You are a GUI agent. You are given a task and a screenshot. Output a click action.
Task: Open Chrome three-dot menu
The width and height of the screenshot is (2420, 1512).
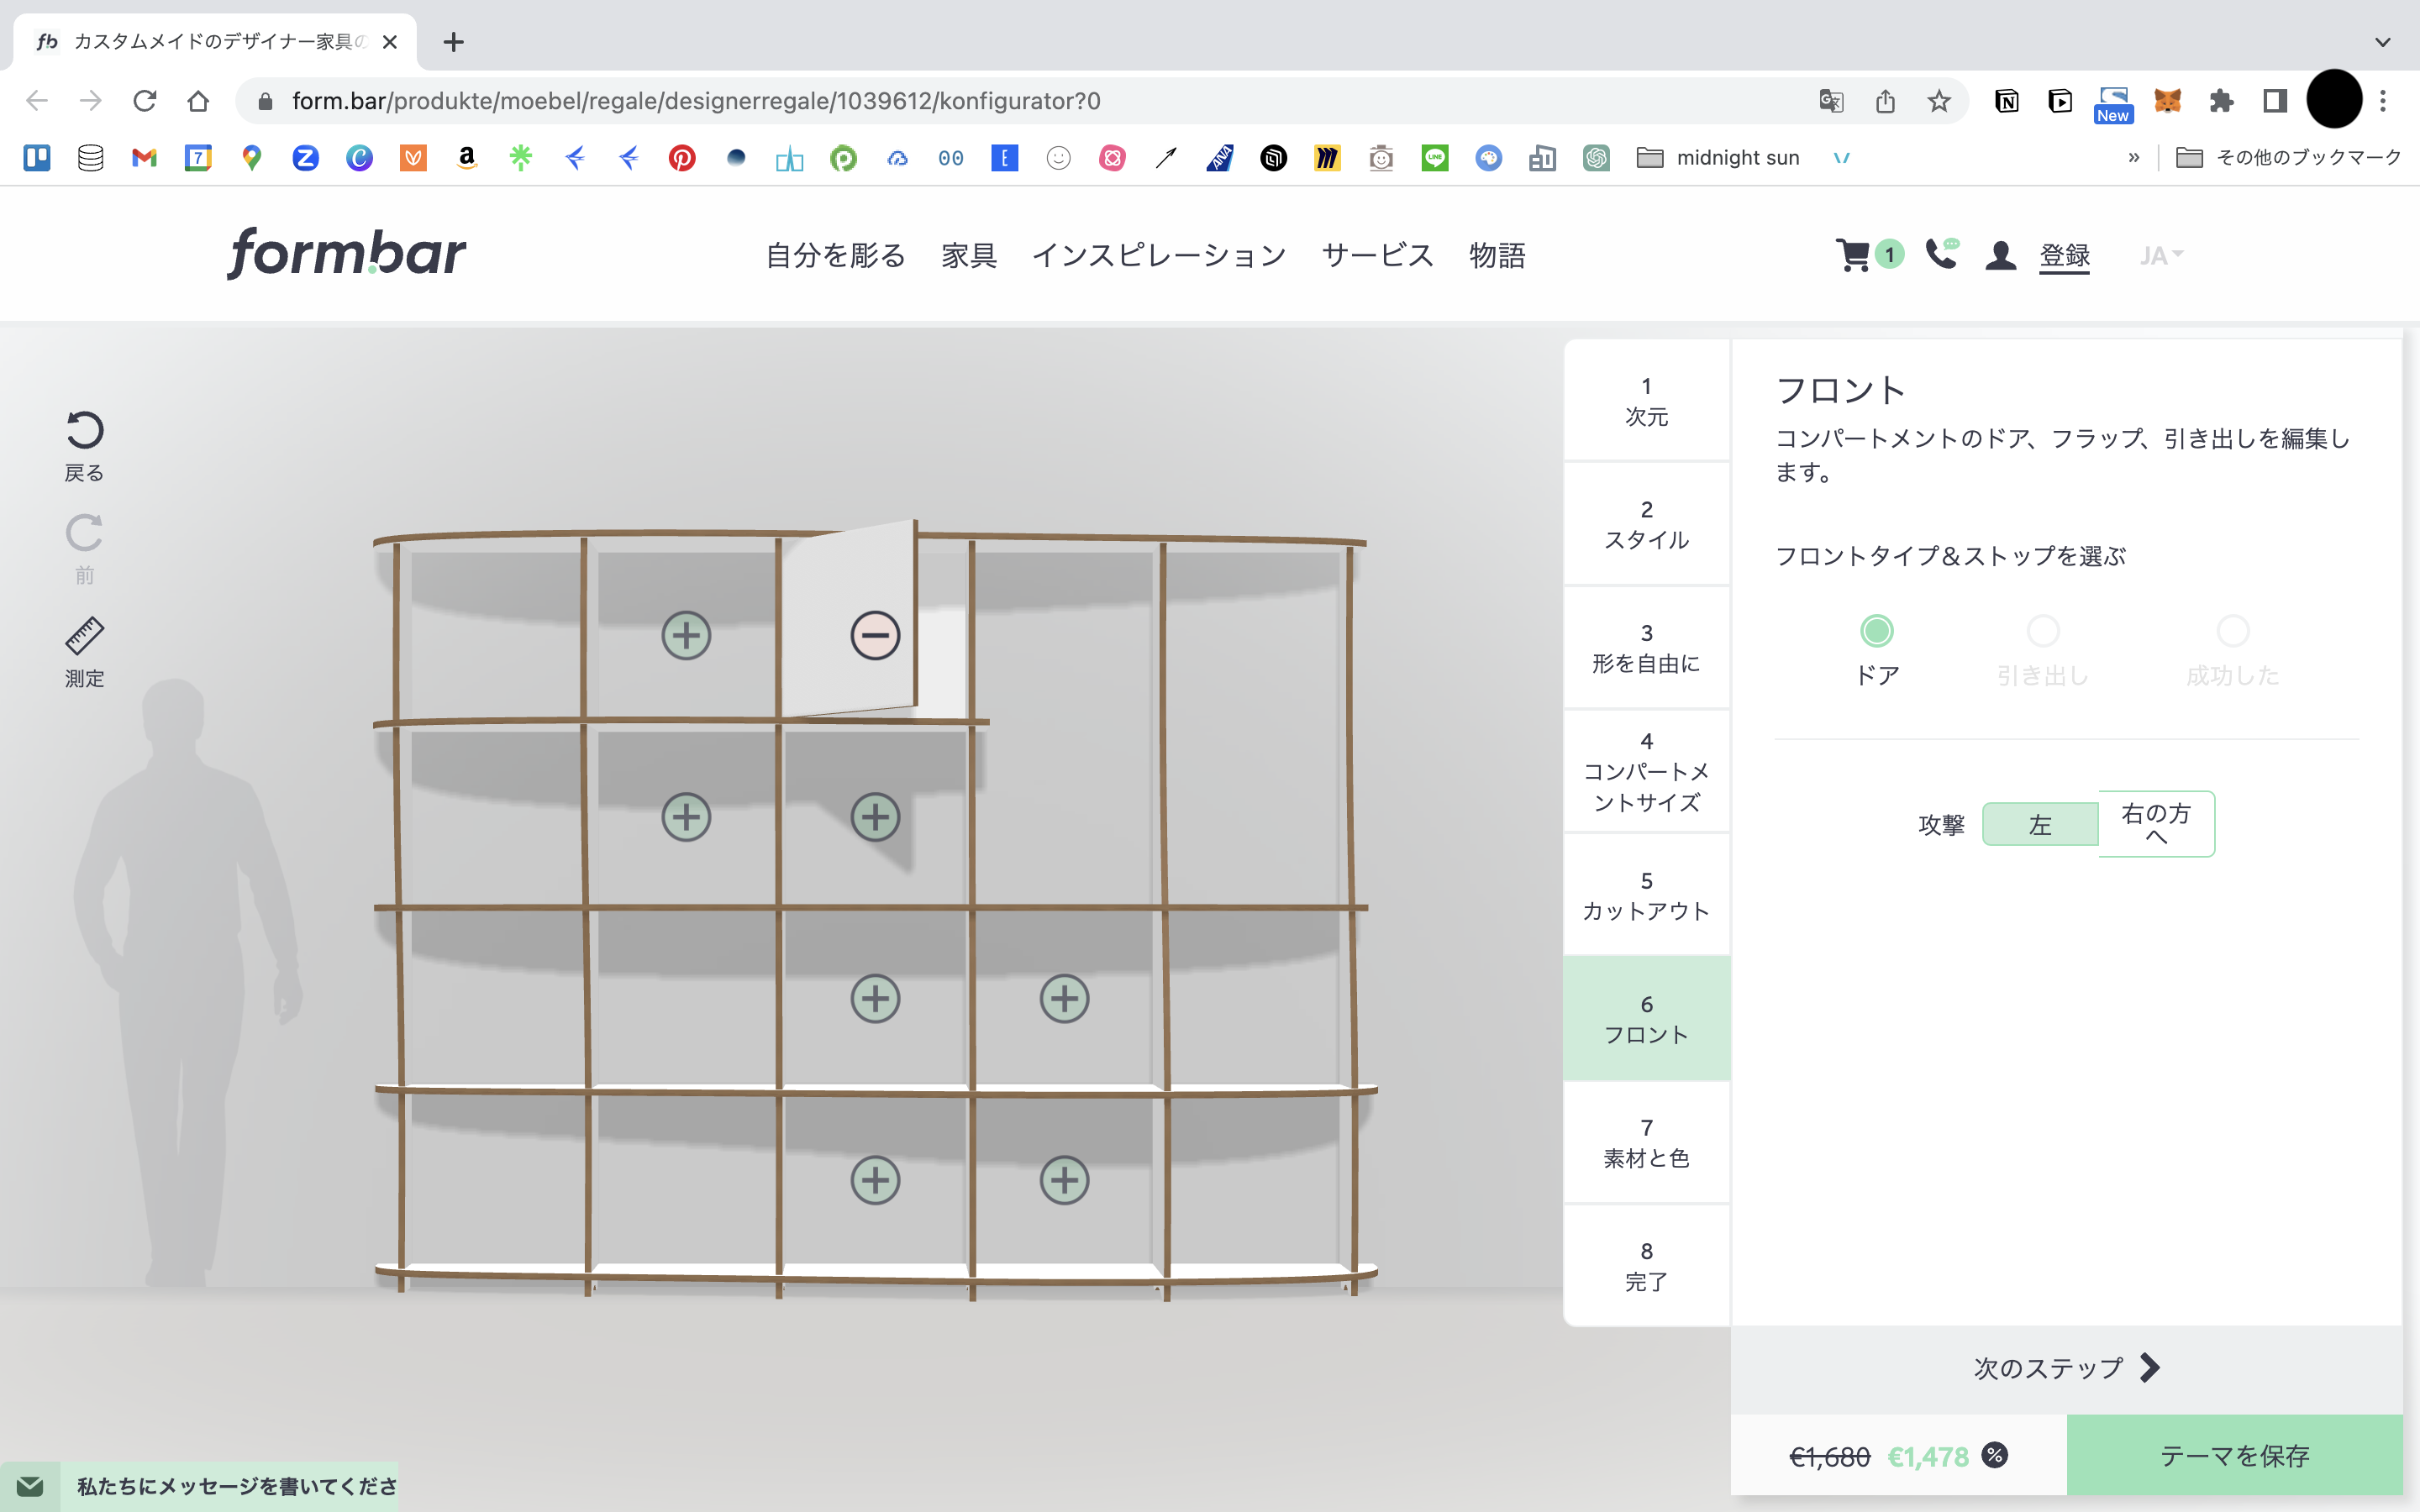tap(2383, 101)
